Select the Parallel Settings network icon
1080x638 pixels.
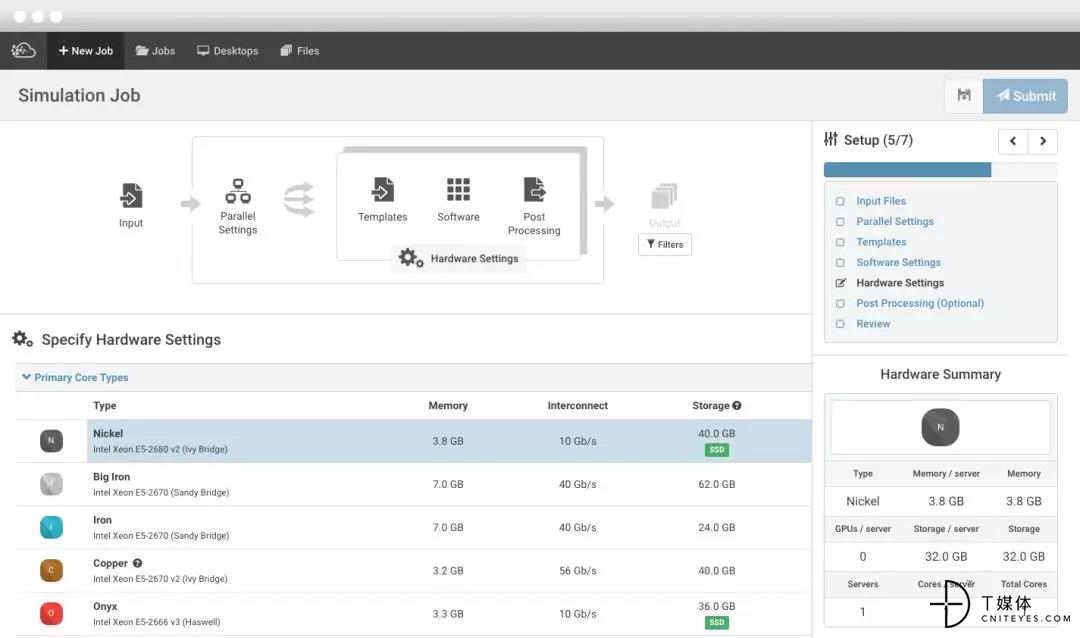(238, 191)
